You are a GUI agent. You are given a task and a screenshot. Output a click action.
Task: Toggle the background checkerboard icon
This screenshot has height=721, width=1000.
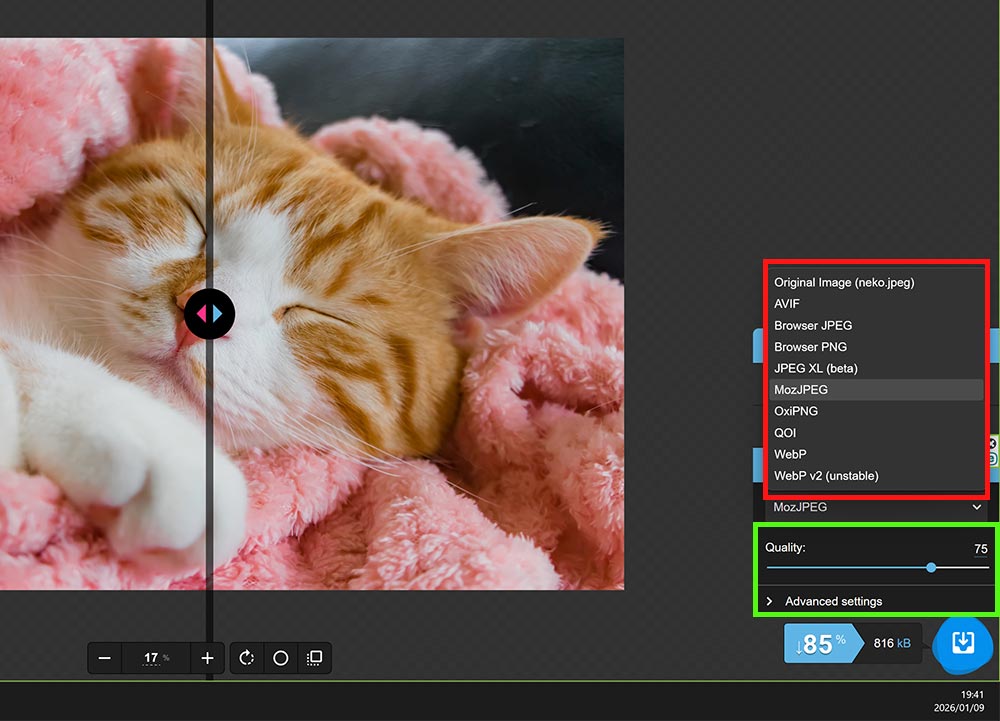(x=314, y=658)
